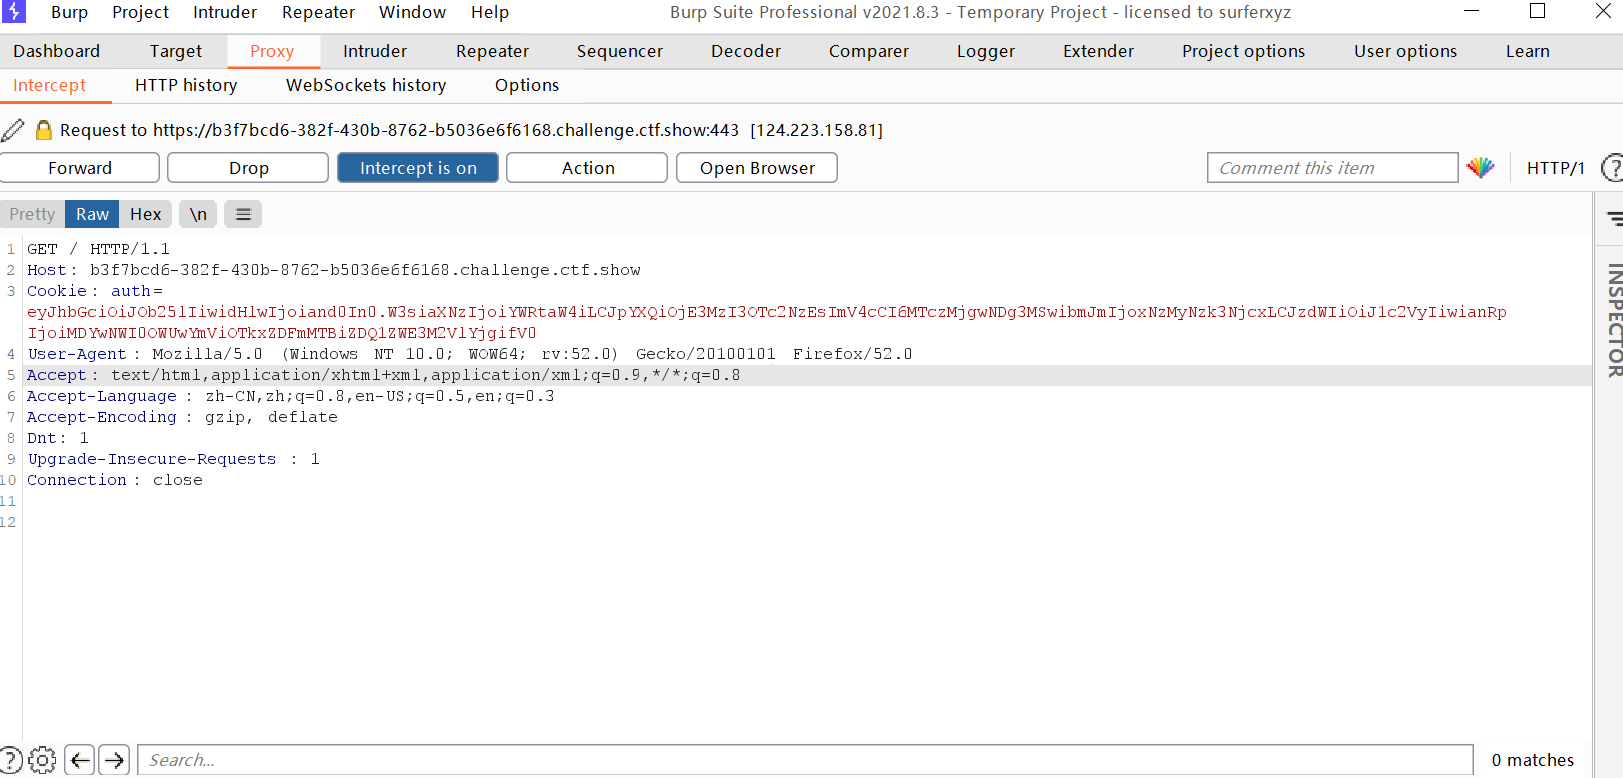Screen dimensions: 1623x778
Task: Go to next search match arrow
Action: 114,760
